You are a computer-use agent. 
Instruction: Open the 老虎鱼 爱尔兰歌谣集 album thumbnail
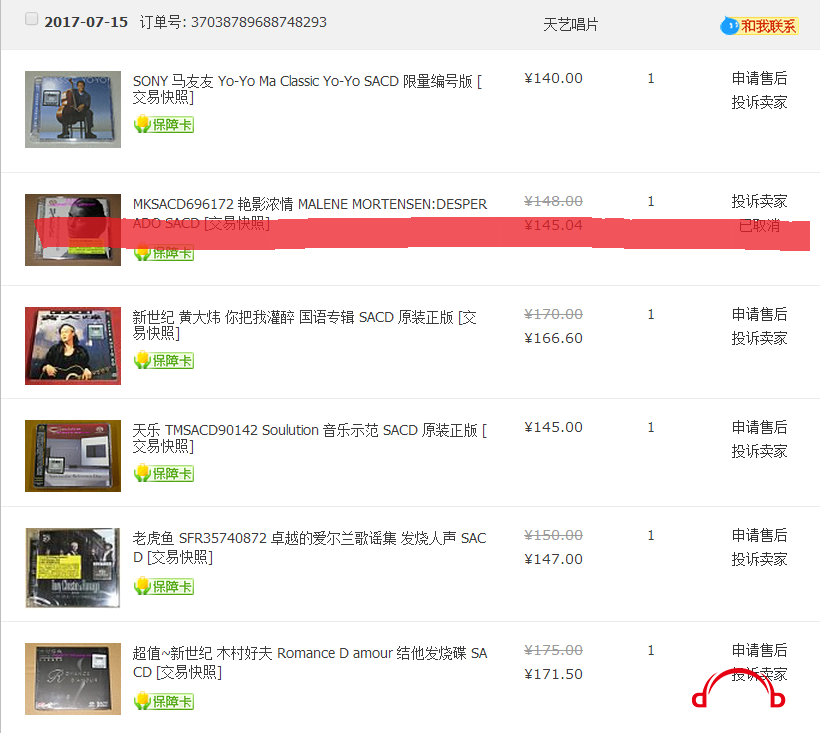[73, 568]
